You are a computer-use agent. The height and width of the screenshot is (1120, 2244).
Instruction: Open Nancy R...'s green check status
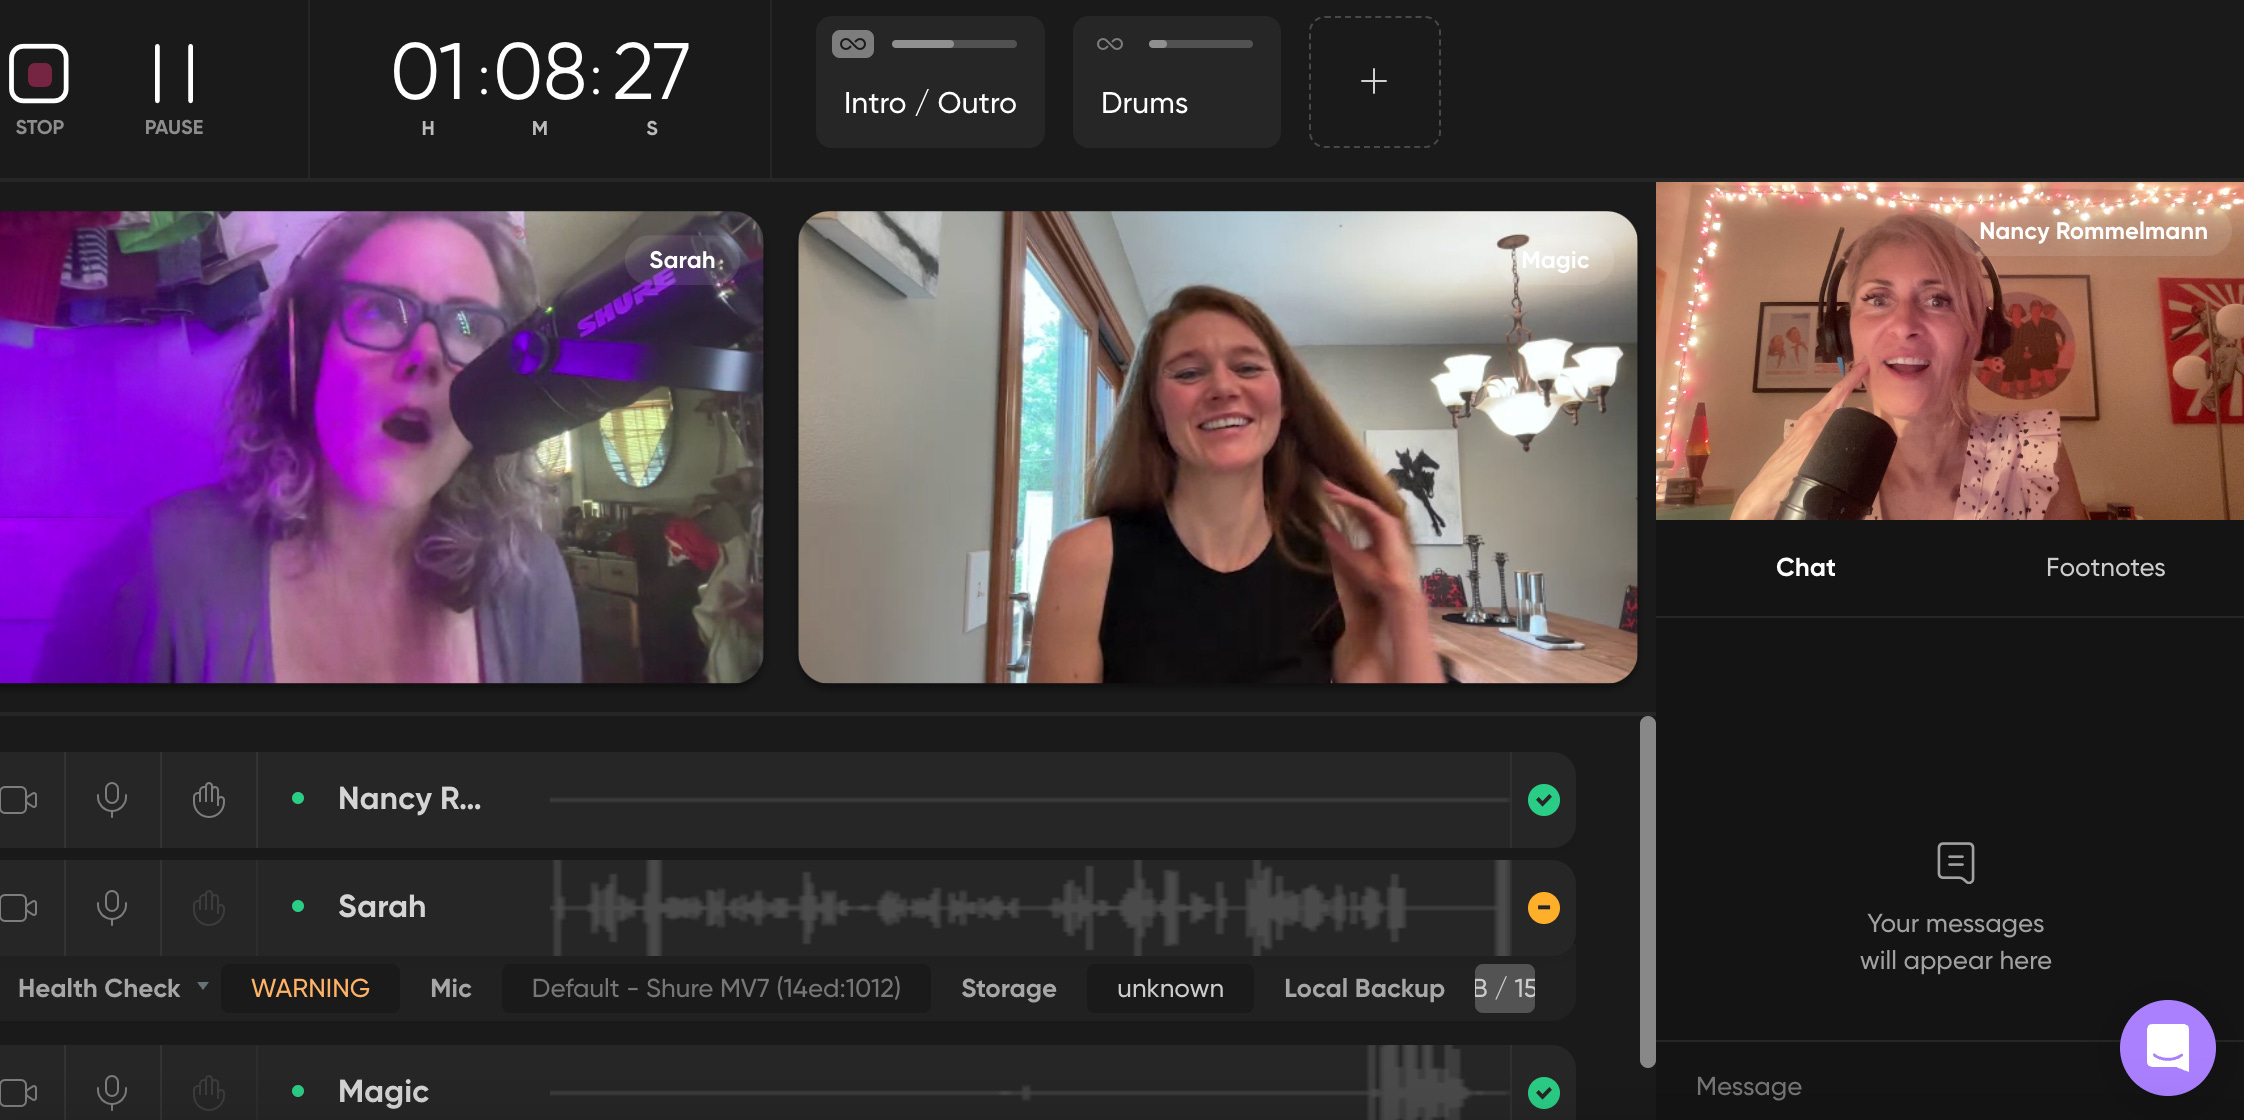[x=1544, y=800]
